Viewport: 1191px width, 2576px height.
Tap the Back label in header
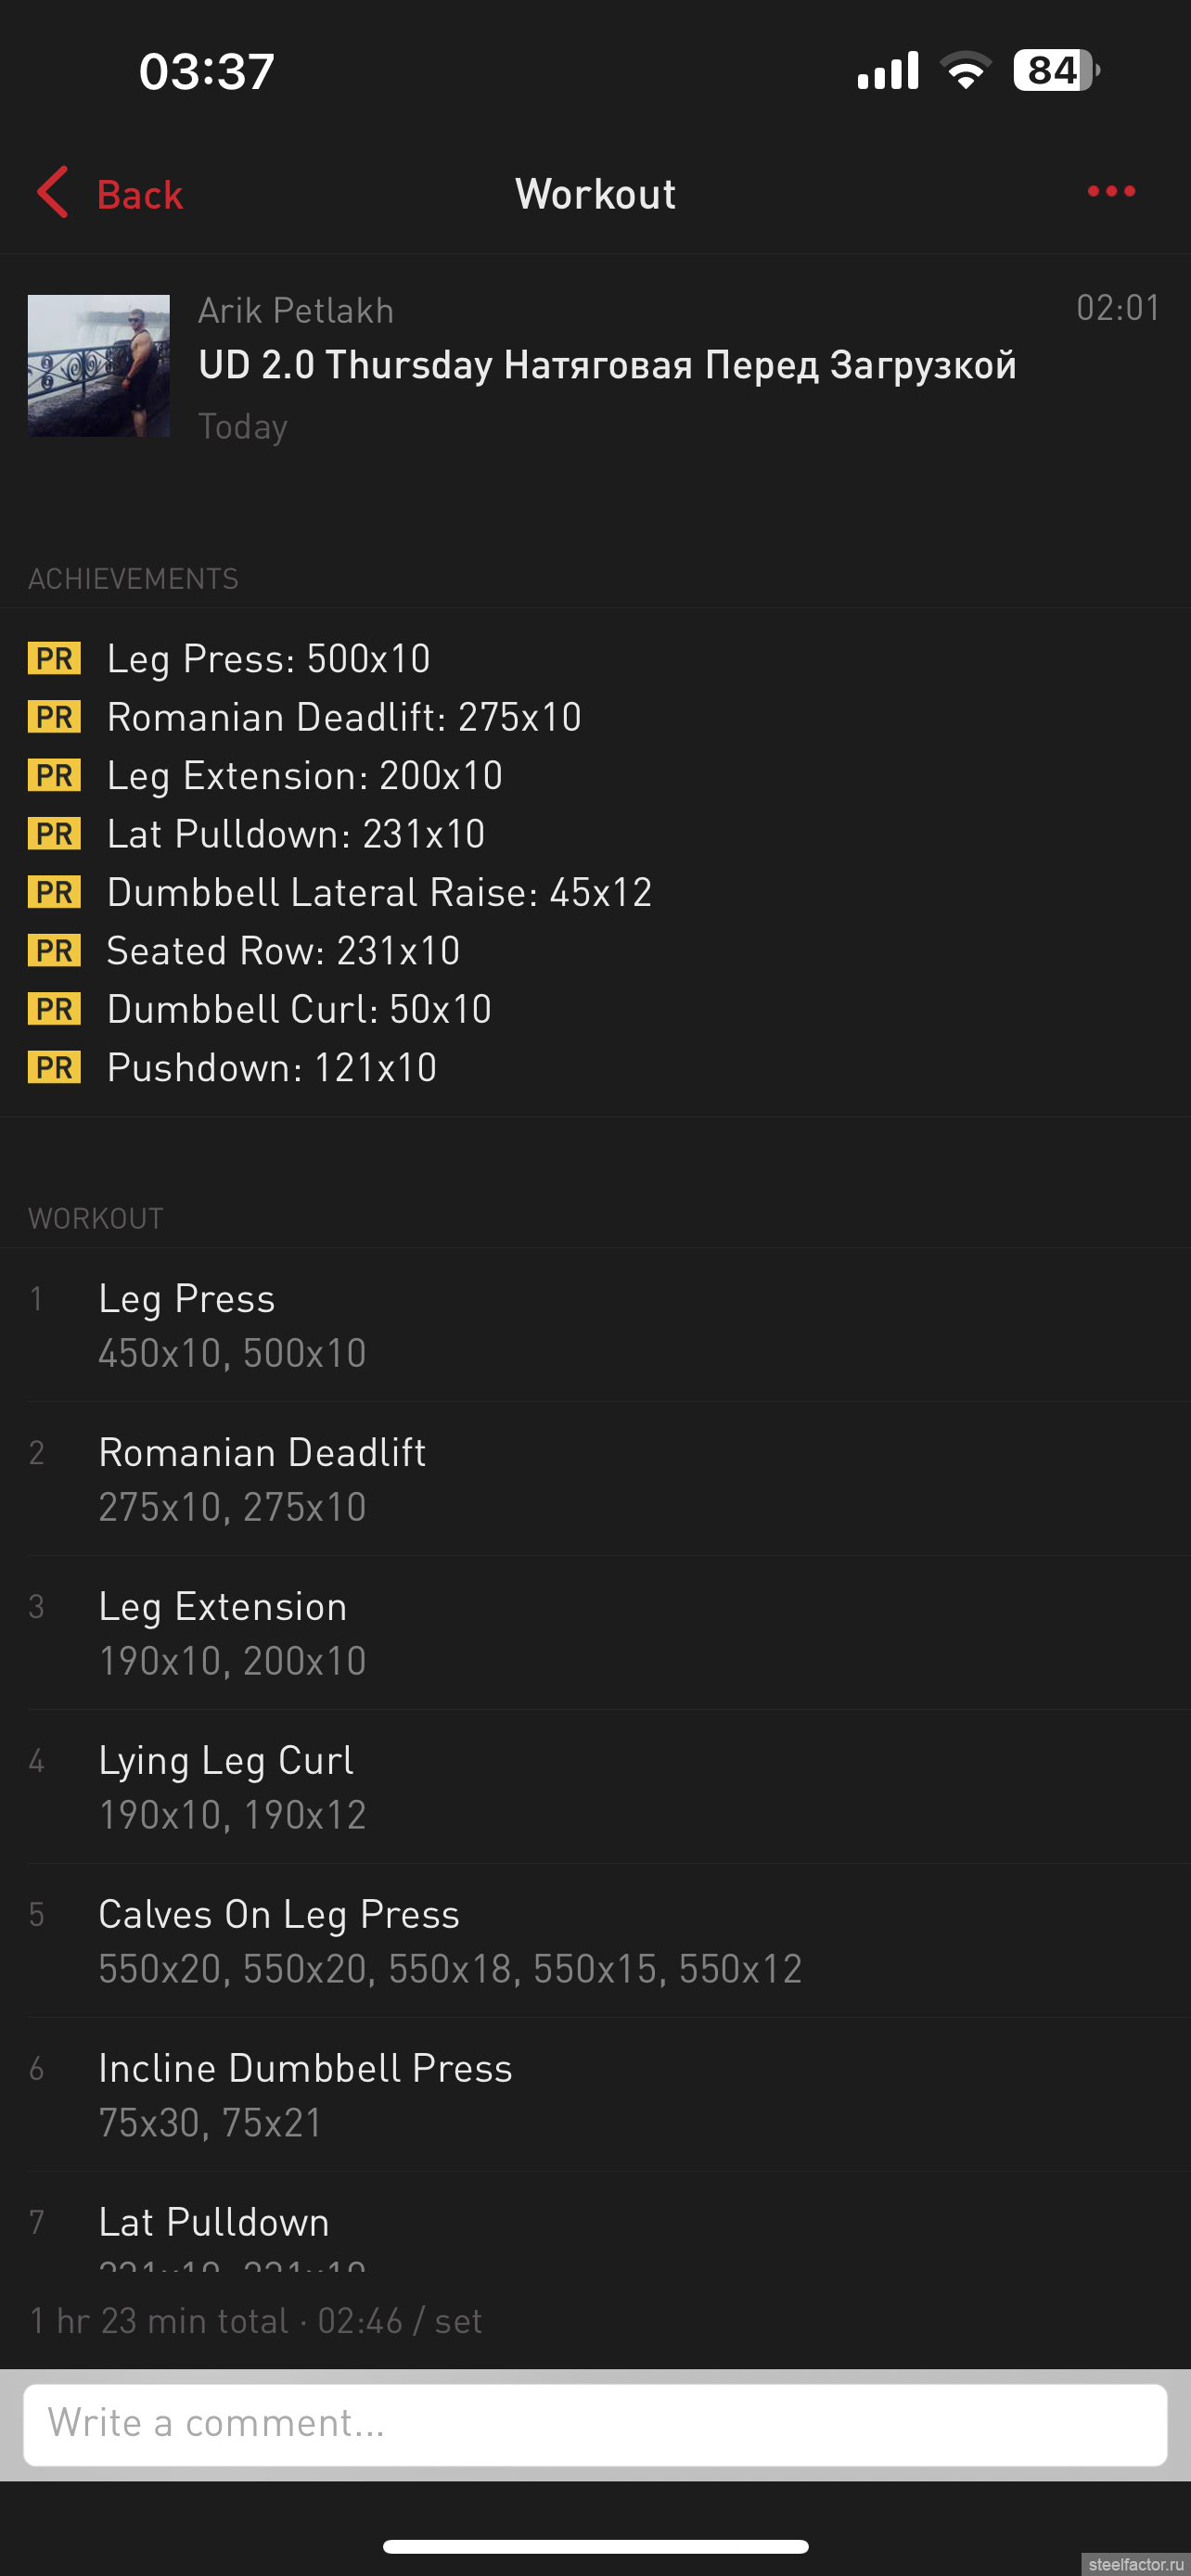coord(140,194)
